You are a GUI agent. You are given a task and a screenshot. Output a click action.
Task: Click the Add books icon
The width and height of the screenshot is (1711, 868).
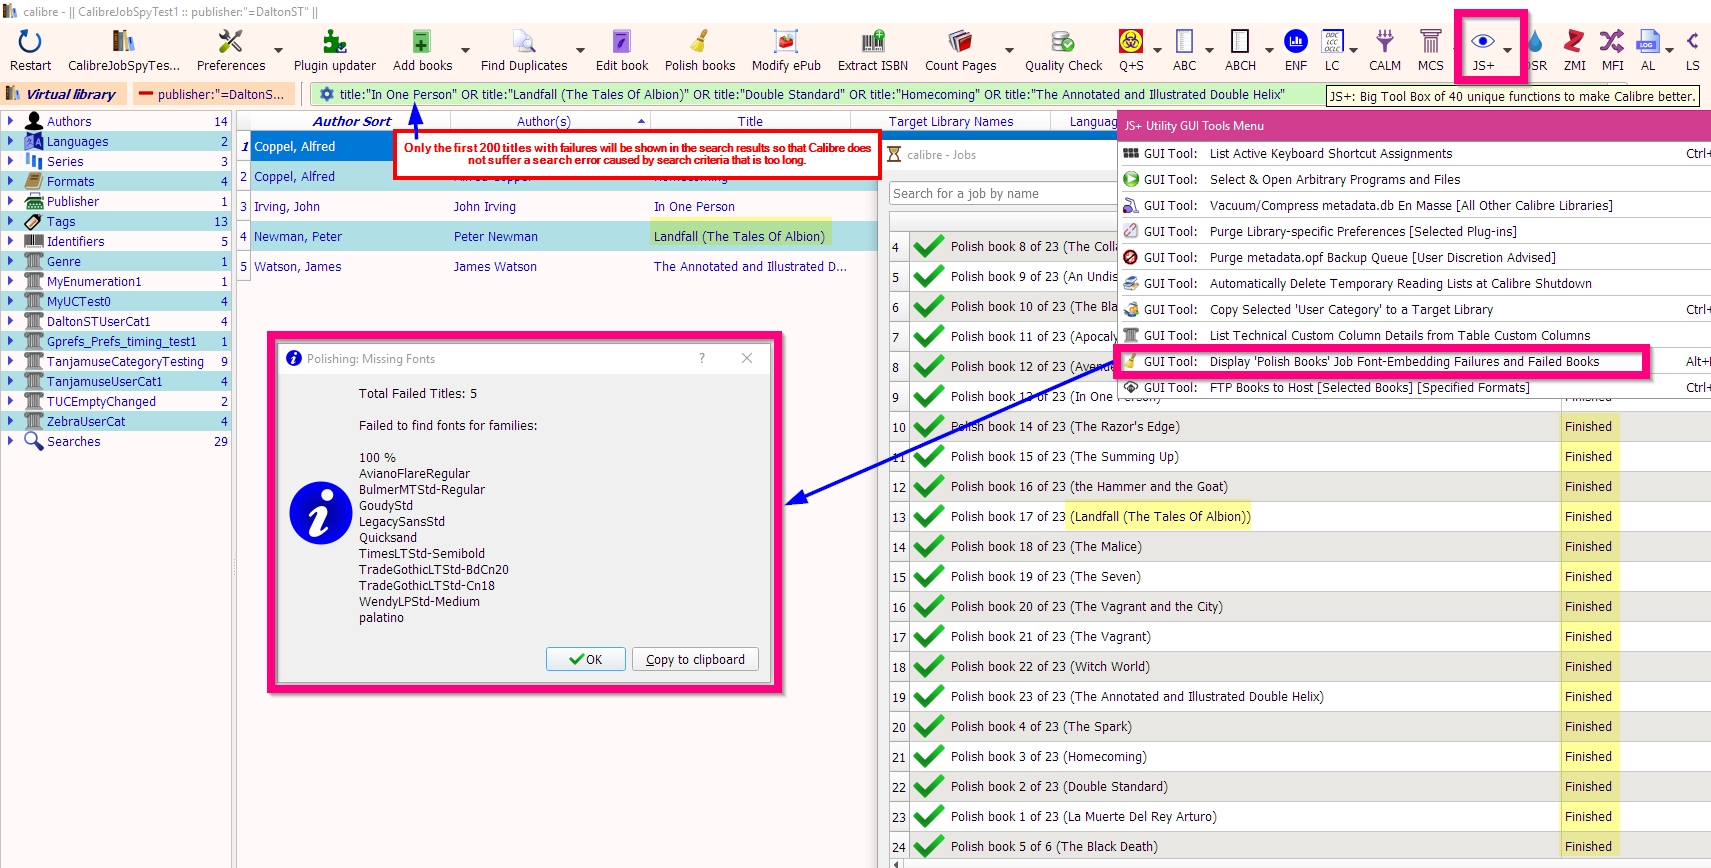(x=422, y=41)
